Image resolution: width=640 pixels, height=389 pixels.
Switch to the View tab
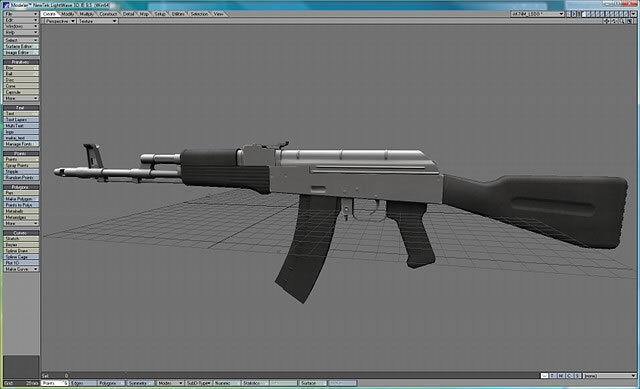click(x=219, y=14)
